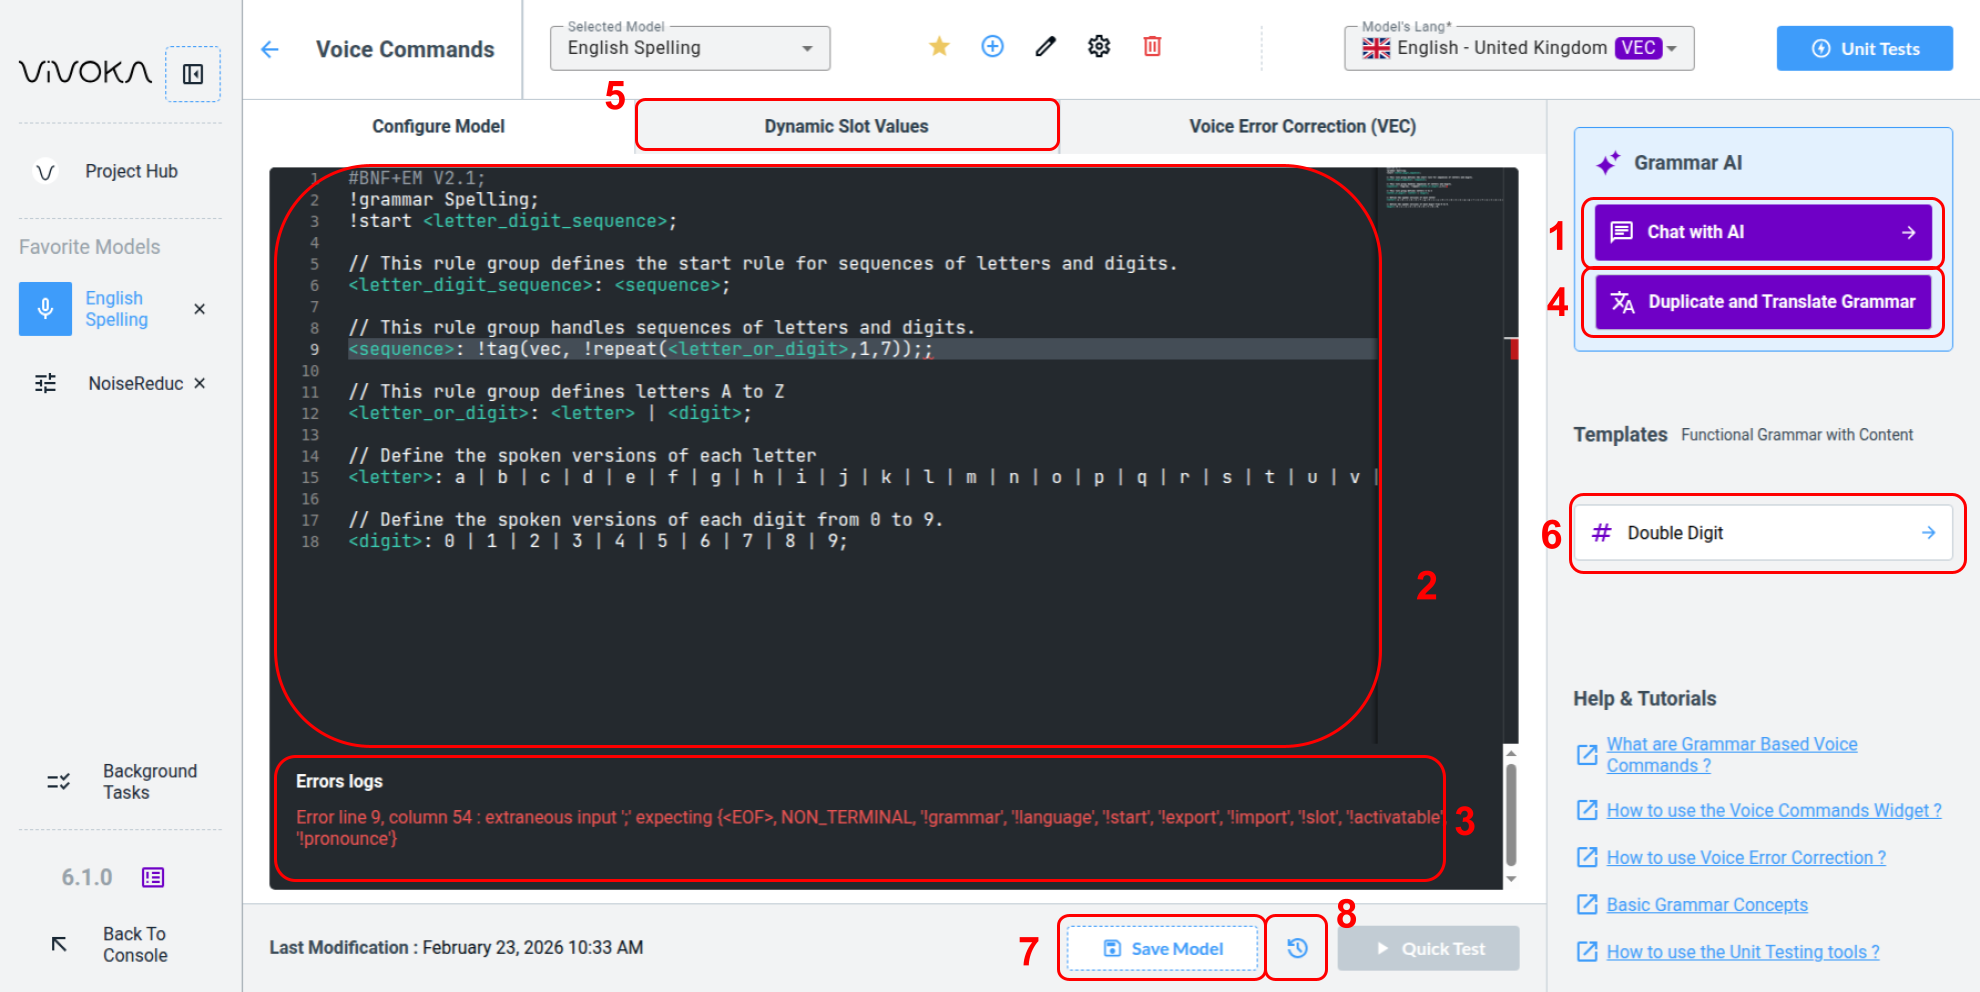Click the Chat with AI button
The width and height of the screenshot is (1980, 992).
tap(1763, 232)
